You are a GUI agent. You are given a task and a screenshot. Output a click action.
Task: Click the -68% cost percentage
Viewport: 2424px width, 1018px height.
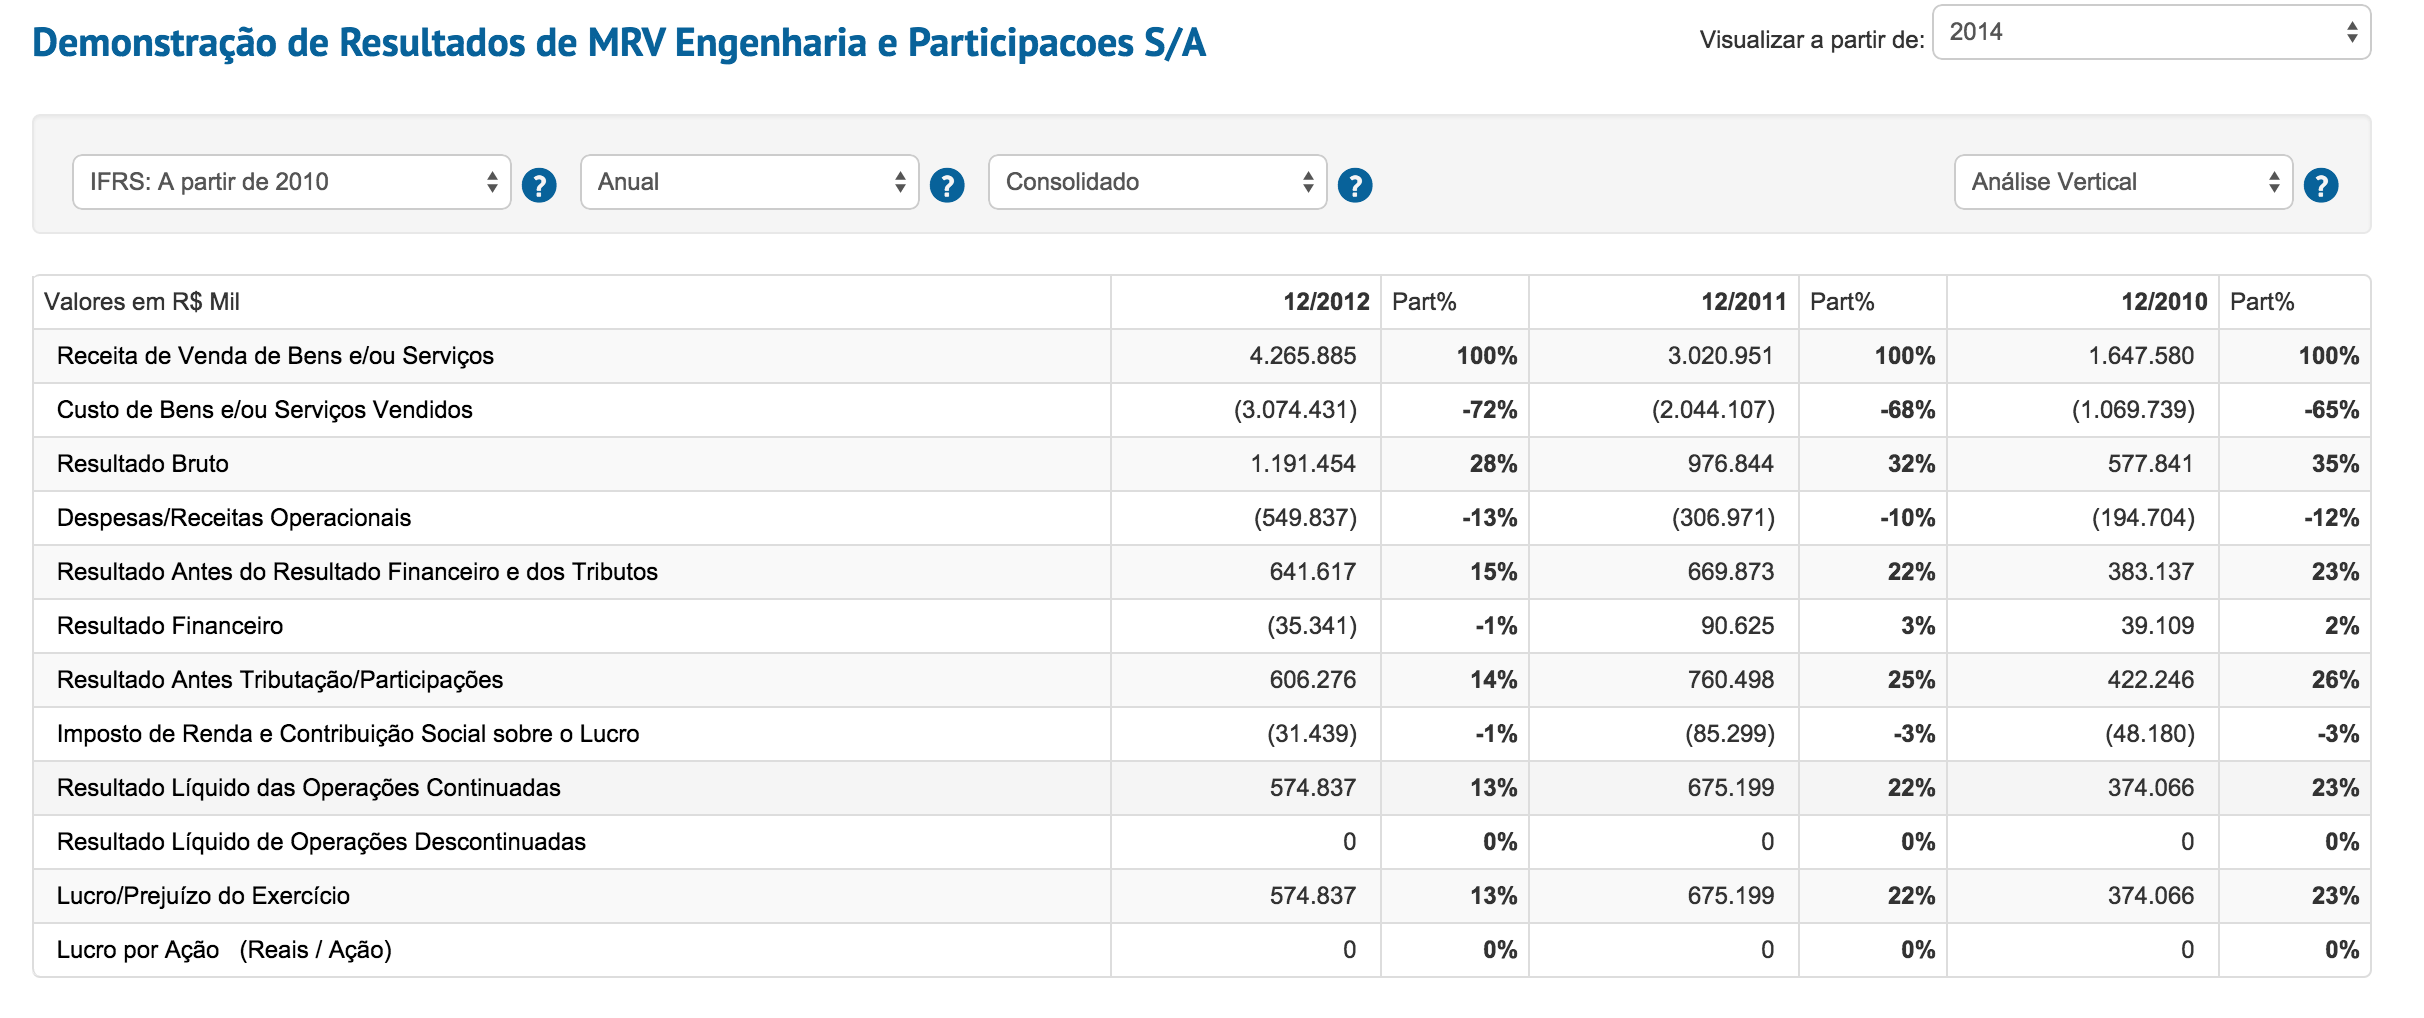1907,410
